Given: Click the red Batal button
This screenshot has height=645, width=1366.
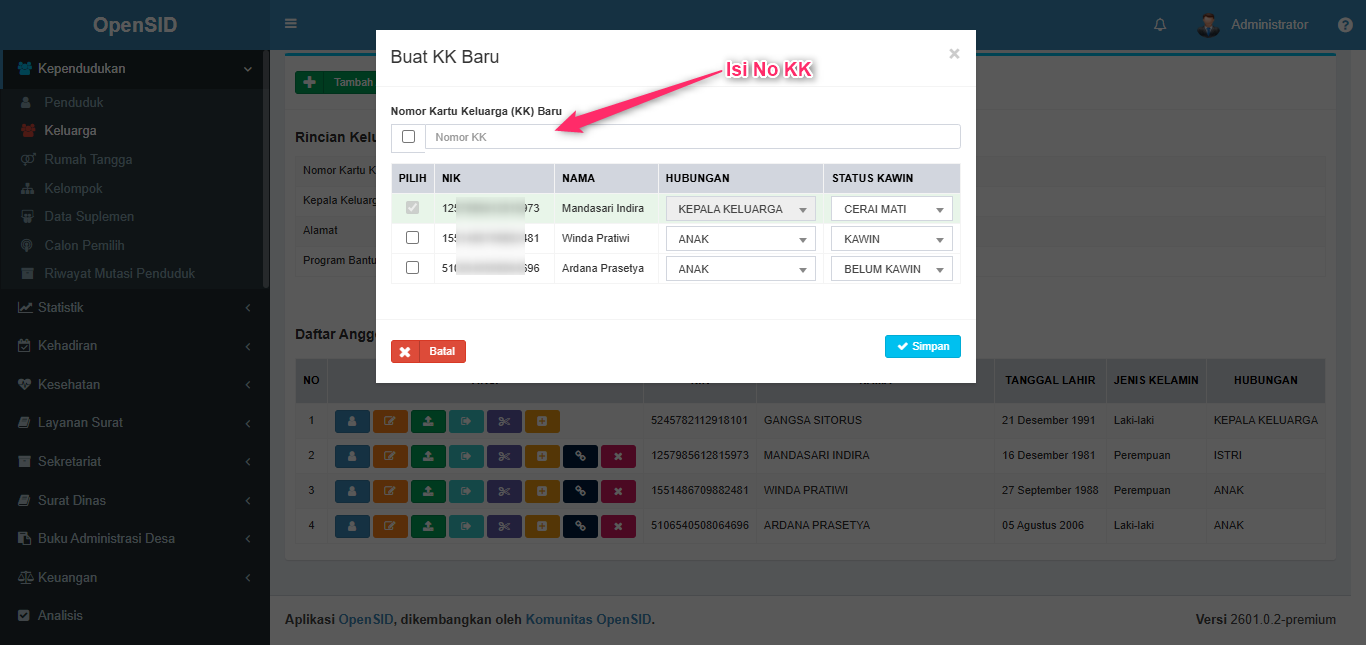Looking at the screenshot, I should [428, 352].
